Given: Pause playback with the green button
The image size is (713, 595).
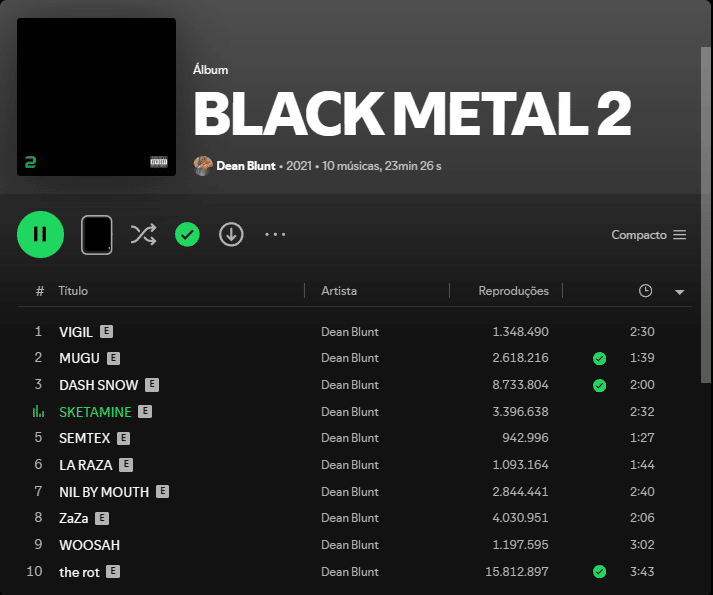Looking at the screenshot, I should [x=40, y=234].
